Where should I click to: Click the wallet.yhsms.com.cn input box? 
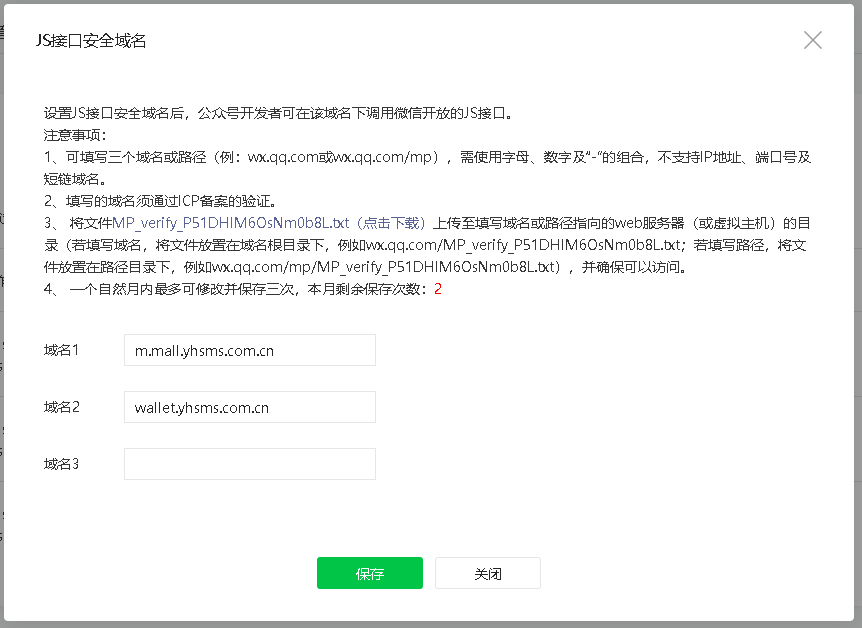click(249, 408)
